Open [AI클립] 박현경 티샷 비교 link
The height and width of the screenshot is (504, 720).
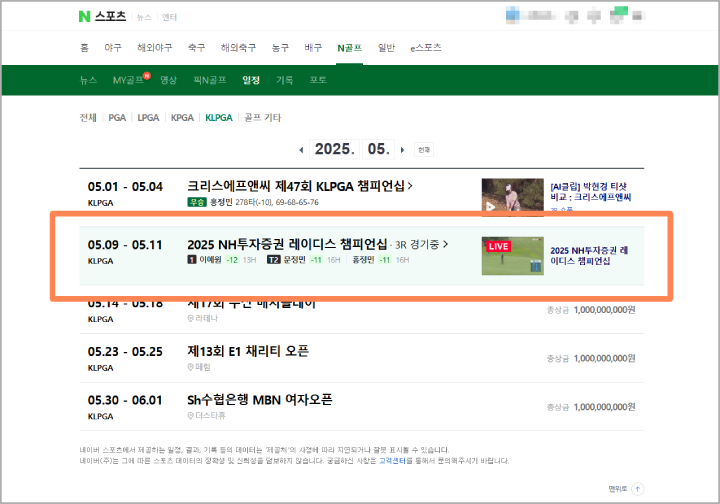(591, 192)
